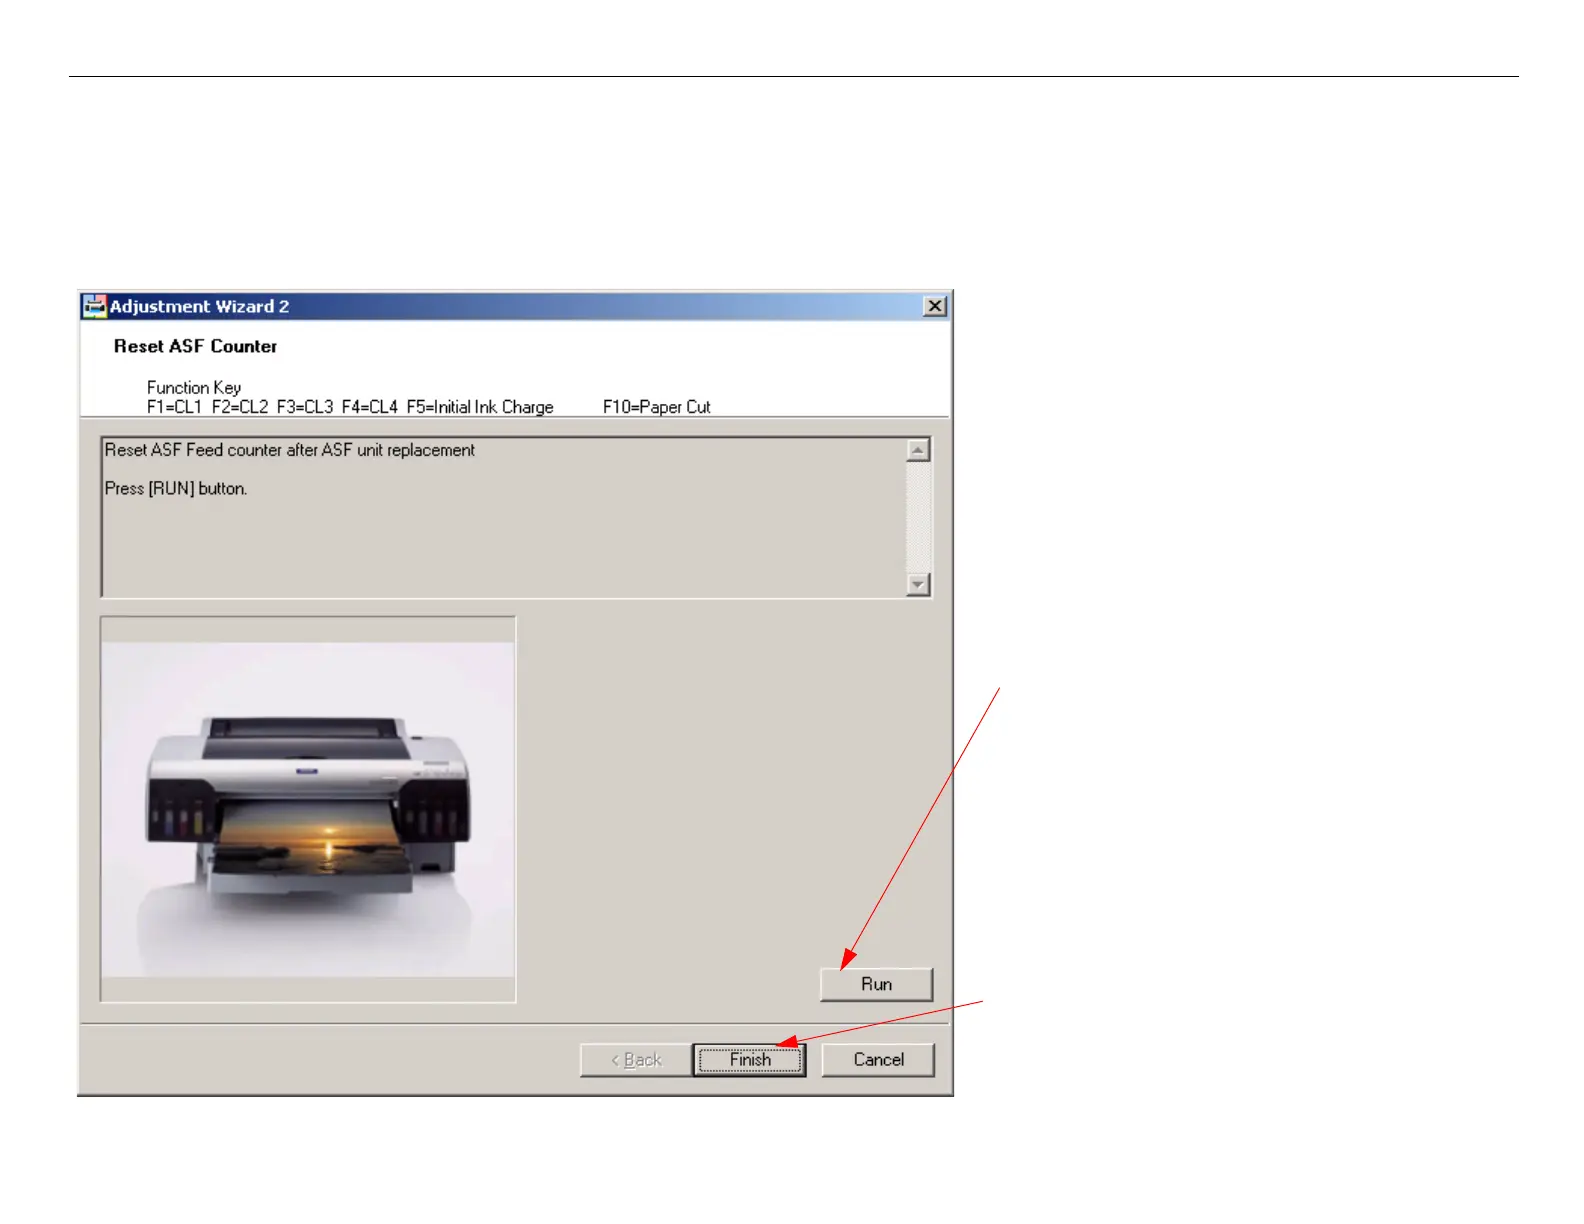Cancel the Adjustment Wizard
Screen dimensions: 1584x1224
[x=878, y=1060]
